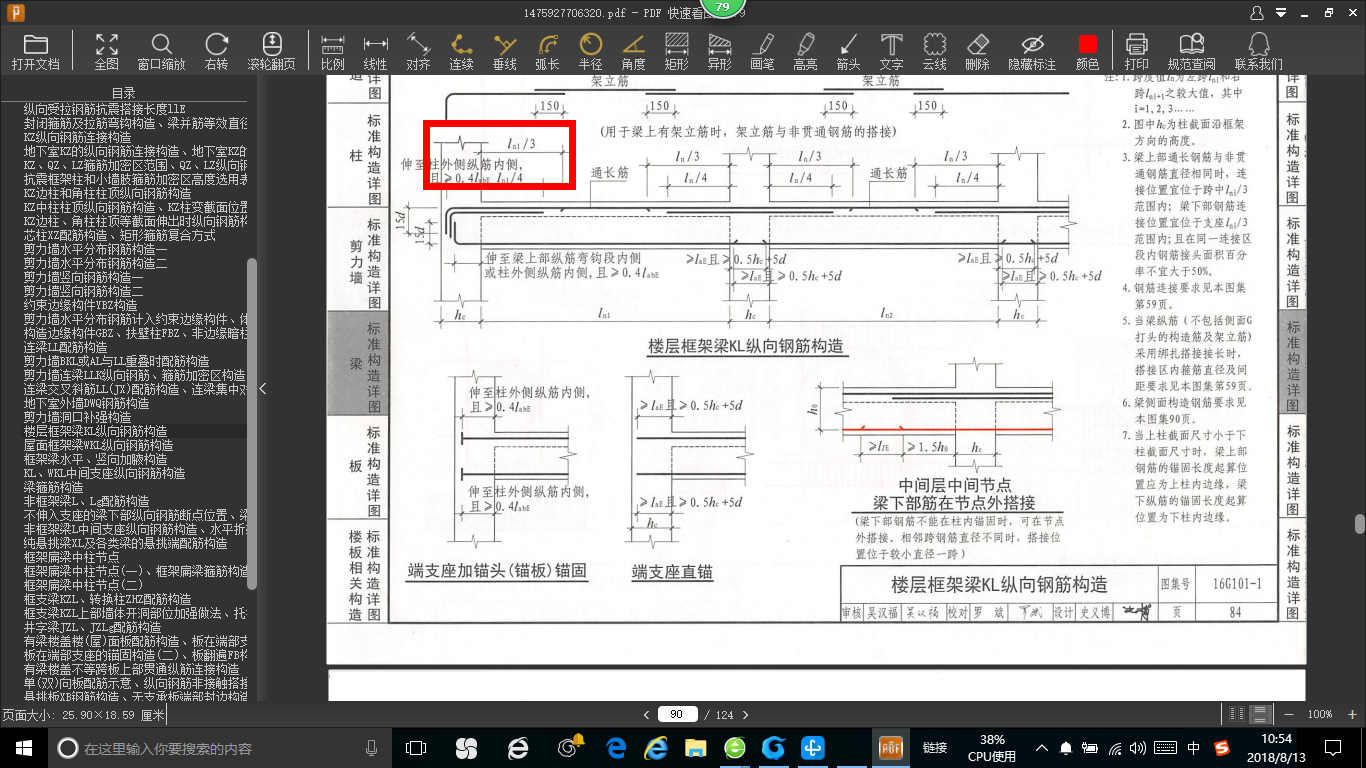Open outline entry 梁箍筋构造
1366x768 pixels.
53,487
